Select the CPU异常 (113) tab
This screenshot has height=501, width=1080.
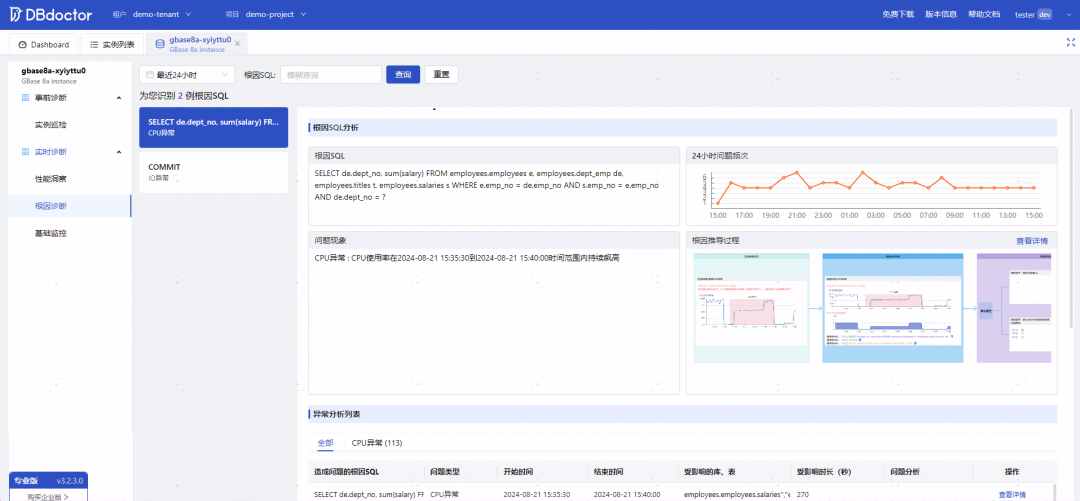point(377,442)
